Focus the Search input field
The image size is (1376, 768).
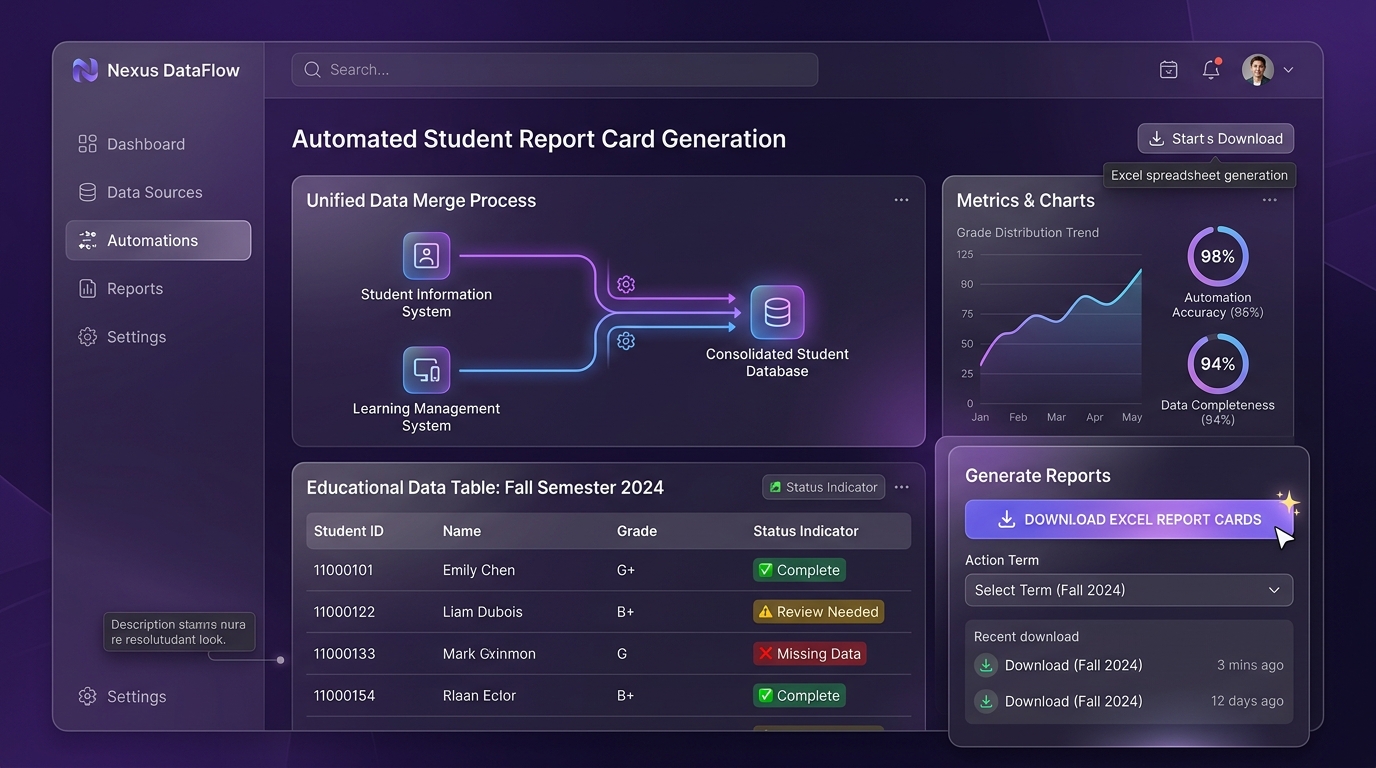(x=555, y=70)
